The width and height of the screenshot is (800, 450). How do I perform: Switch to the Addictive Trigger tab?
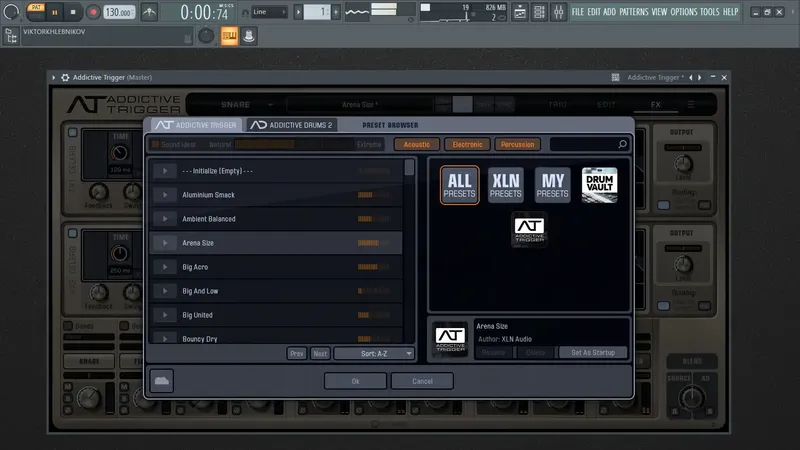point(196,125)
